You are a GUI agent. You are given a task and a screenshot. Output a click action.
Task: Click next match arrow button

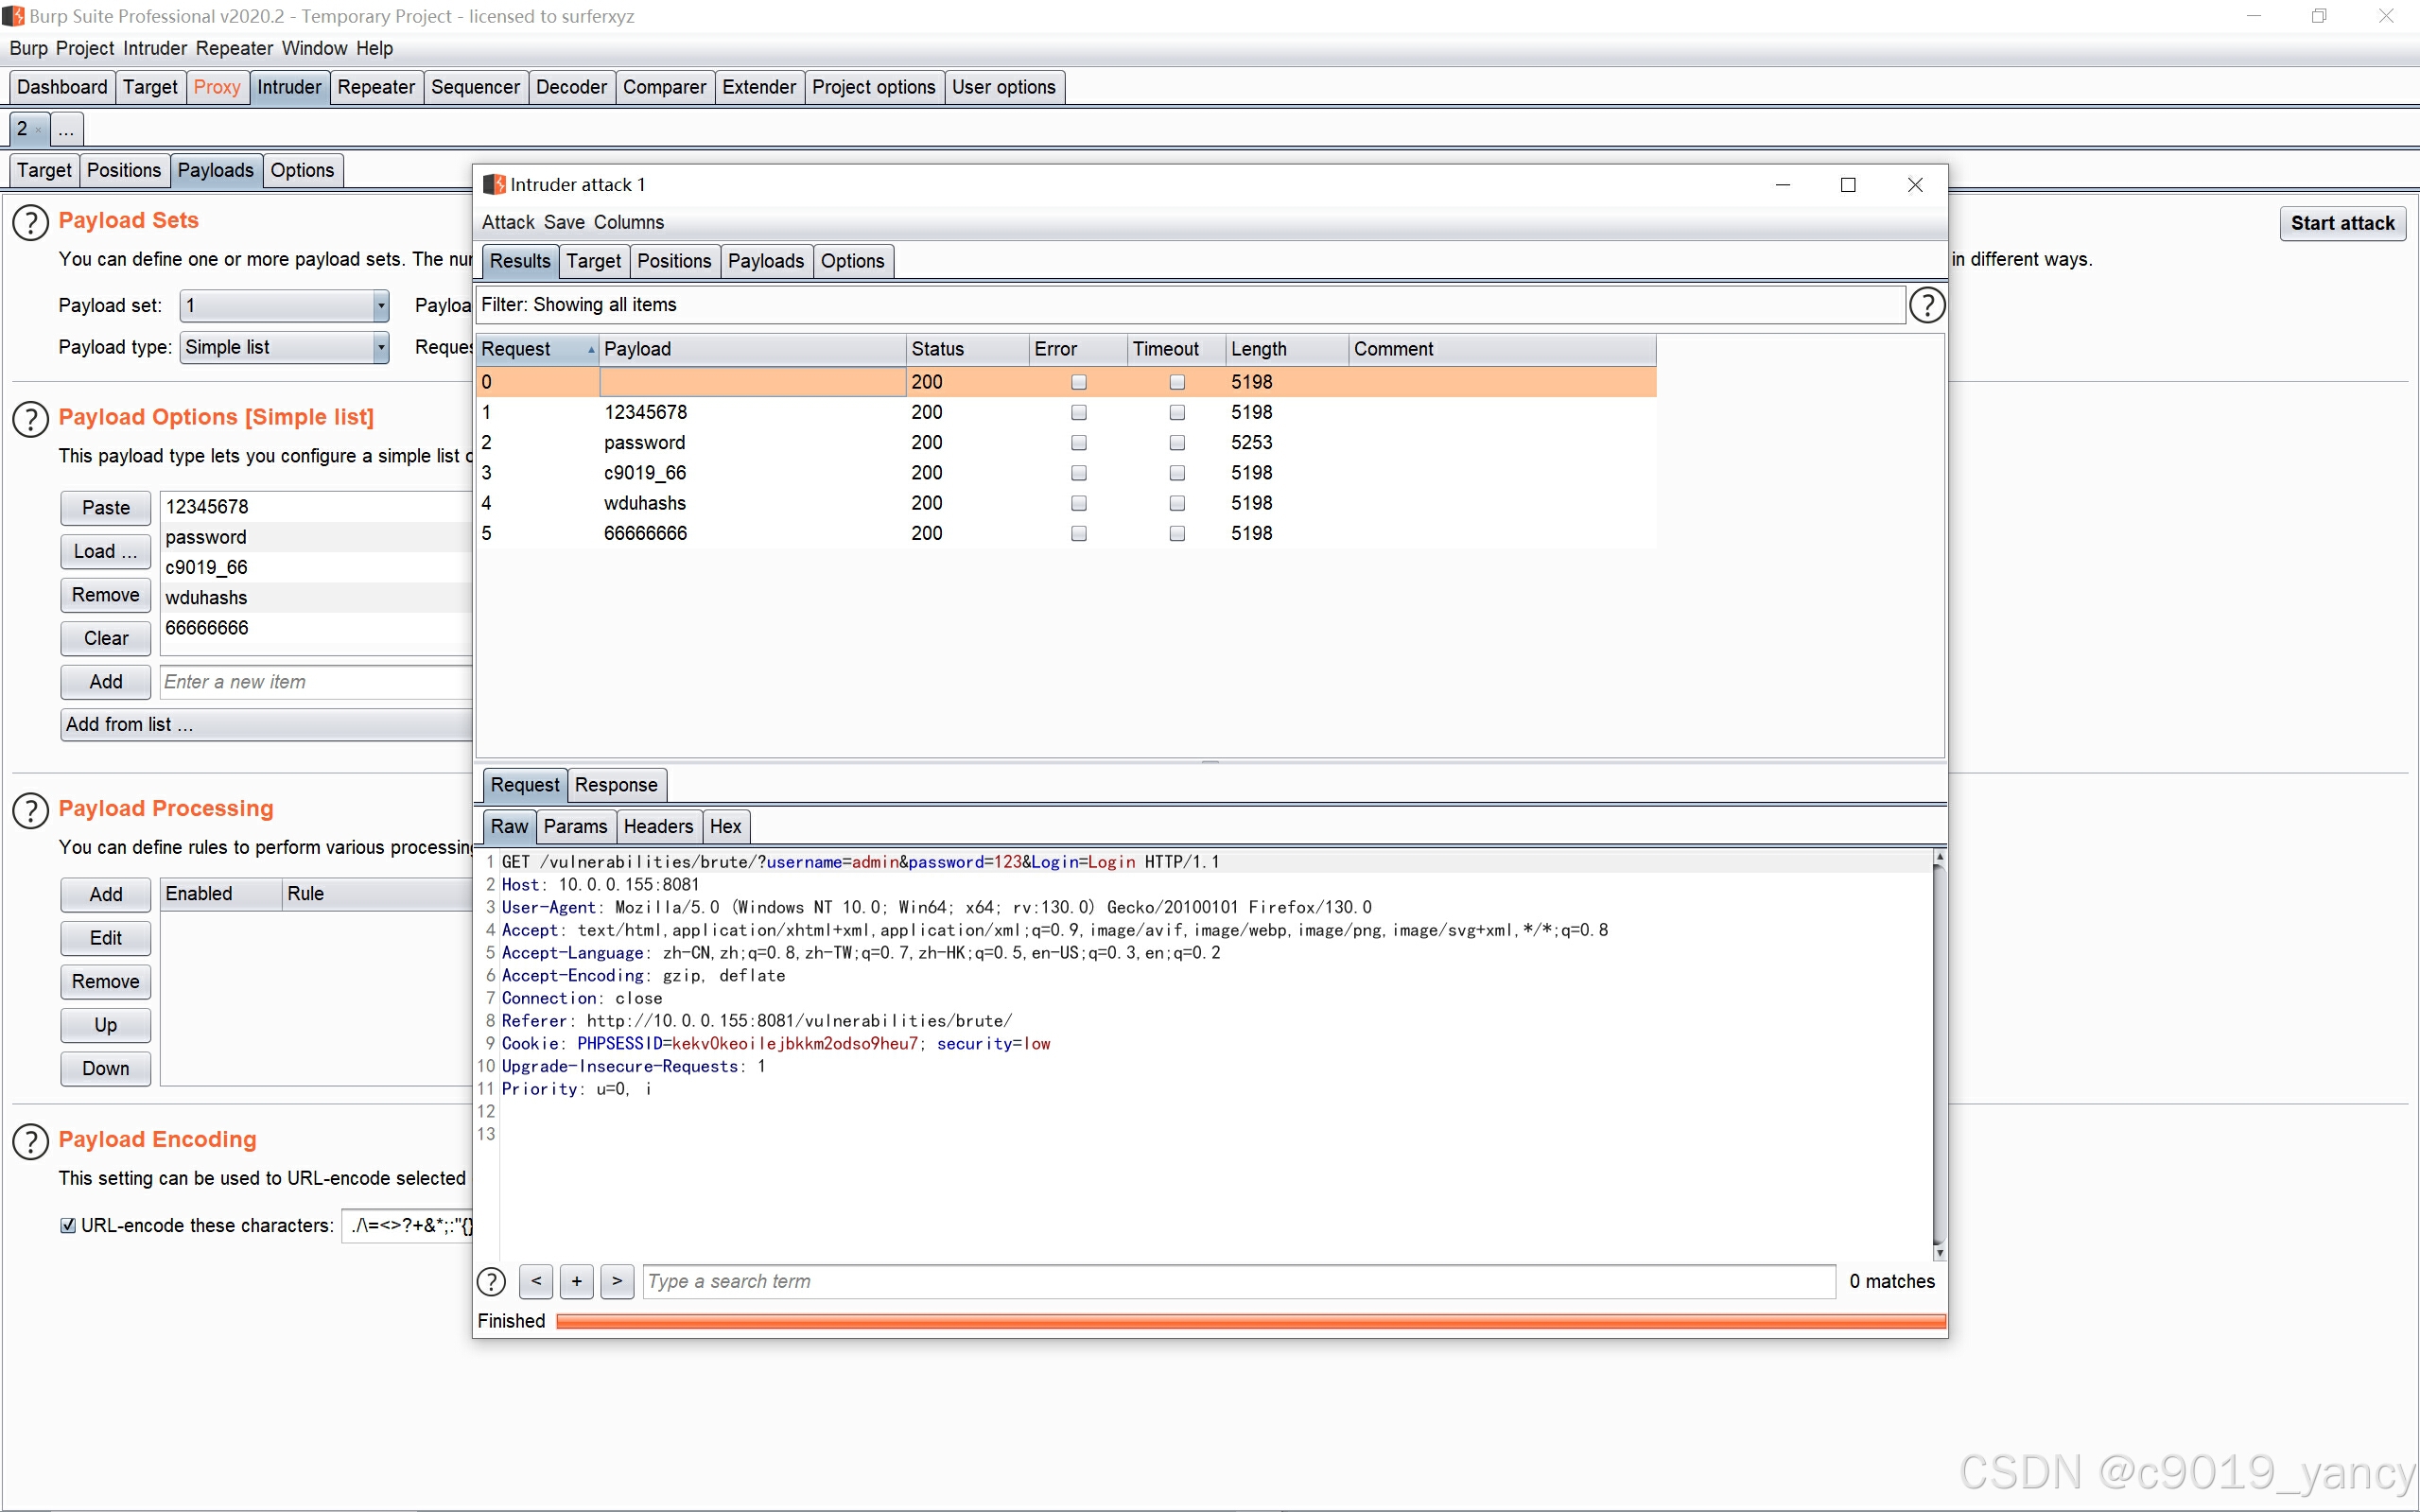coord(617,1281)
